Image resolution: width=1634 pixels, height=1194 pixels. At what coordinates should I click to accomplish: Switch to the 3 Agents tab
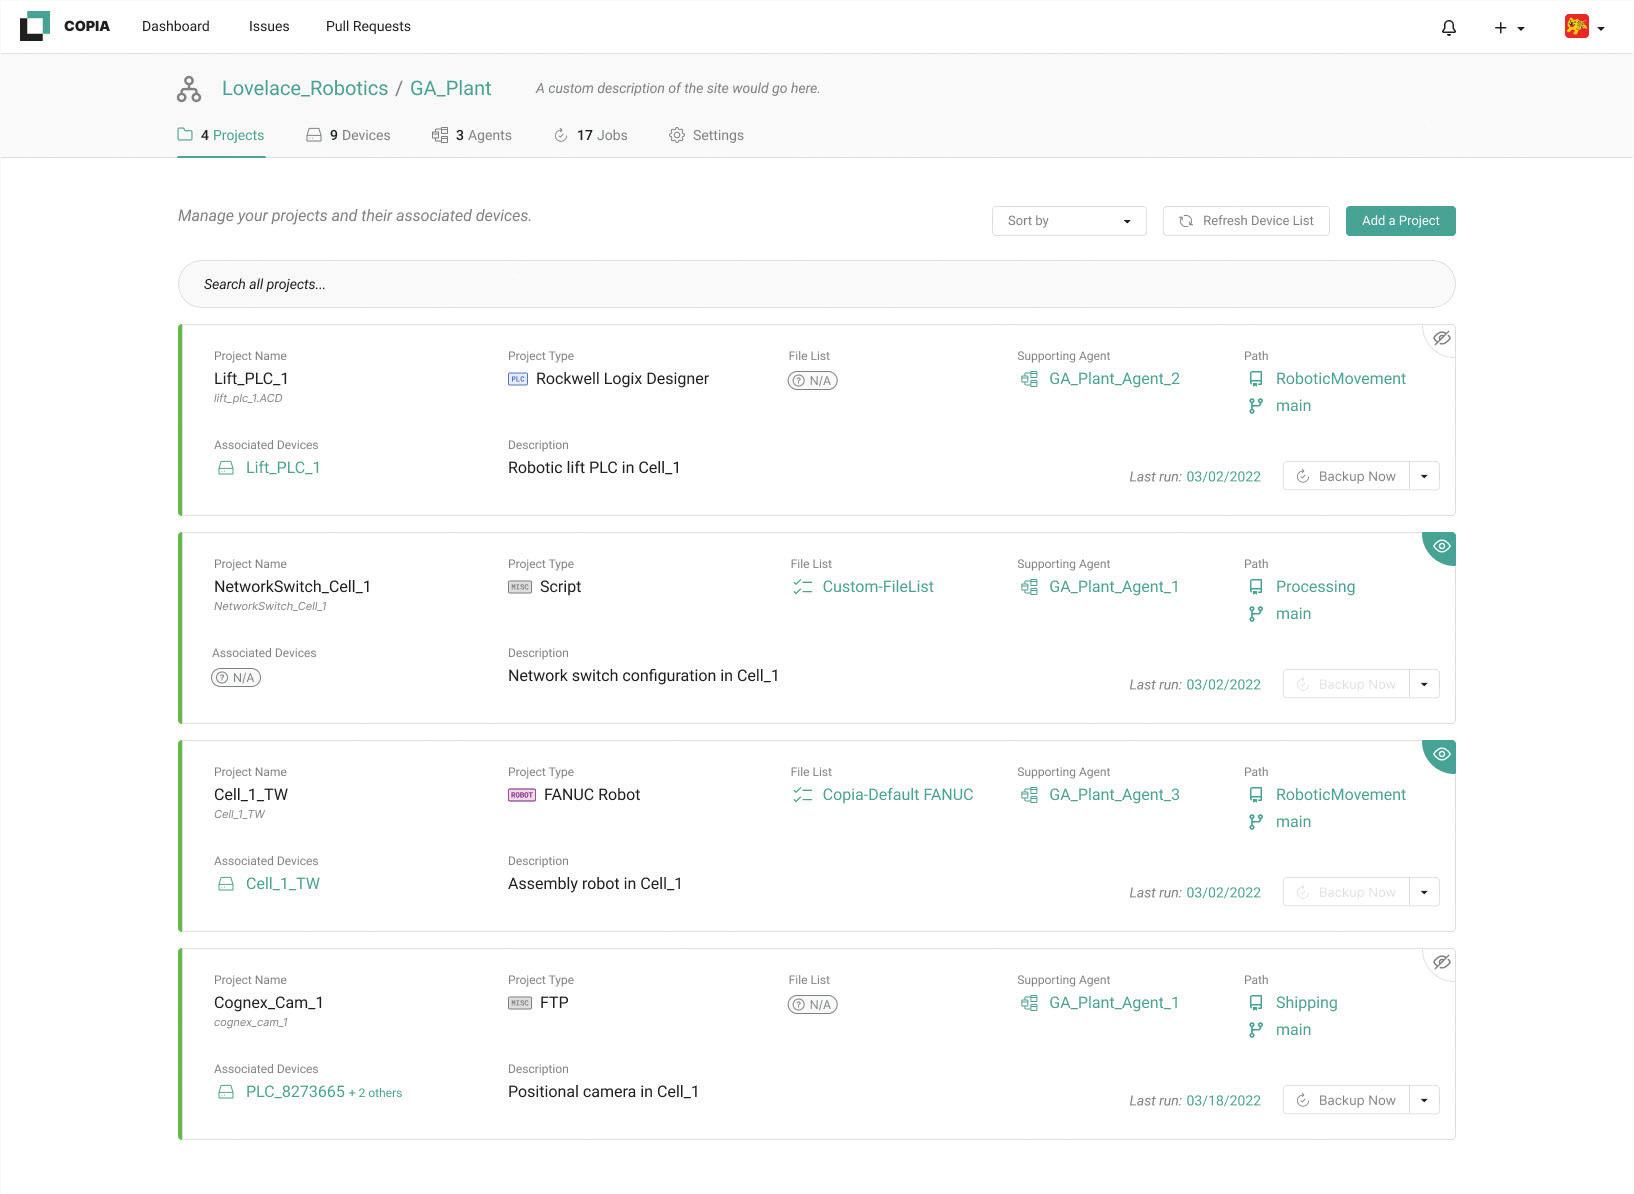point(472,135)
